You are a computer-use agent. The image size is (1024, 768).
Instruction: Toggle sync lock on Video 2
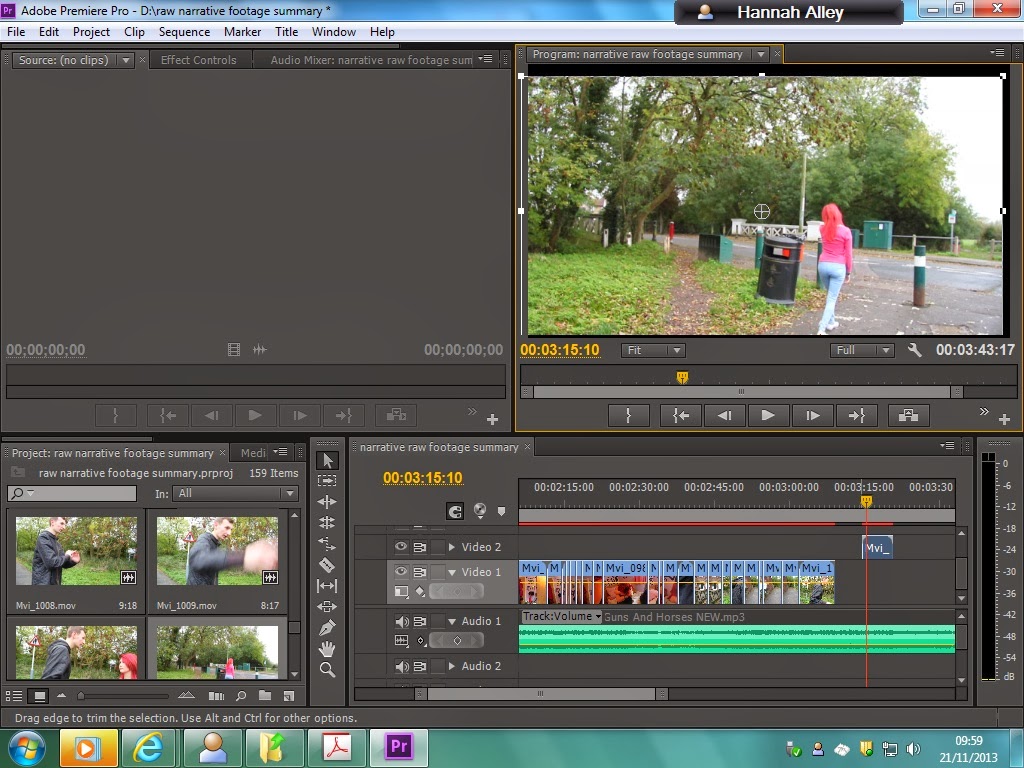click(x=420, y=547)
